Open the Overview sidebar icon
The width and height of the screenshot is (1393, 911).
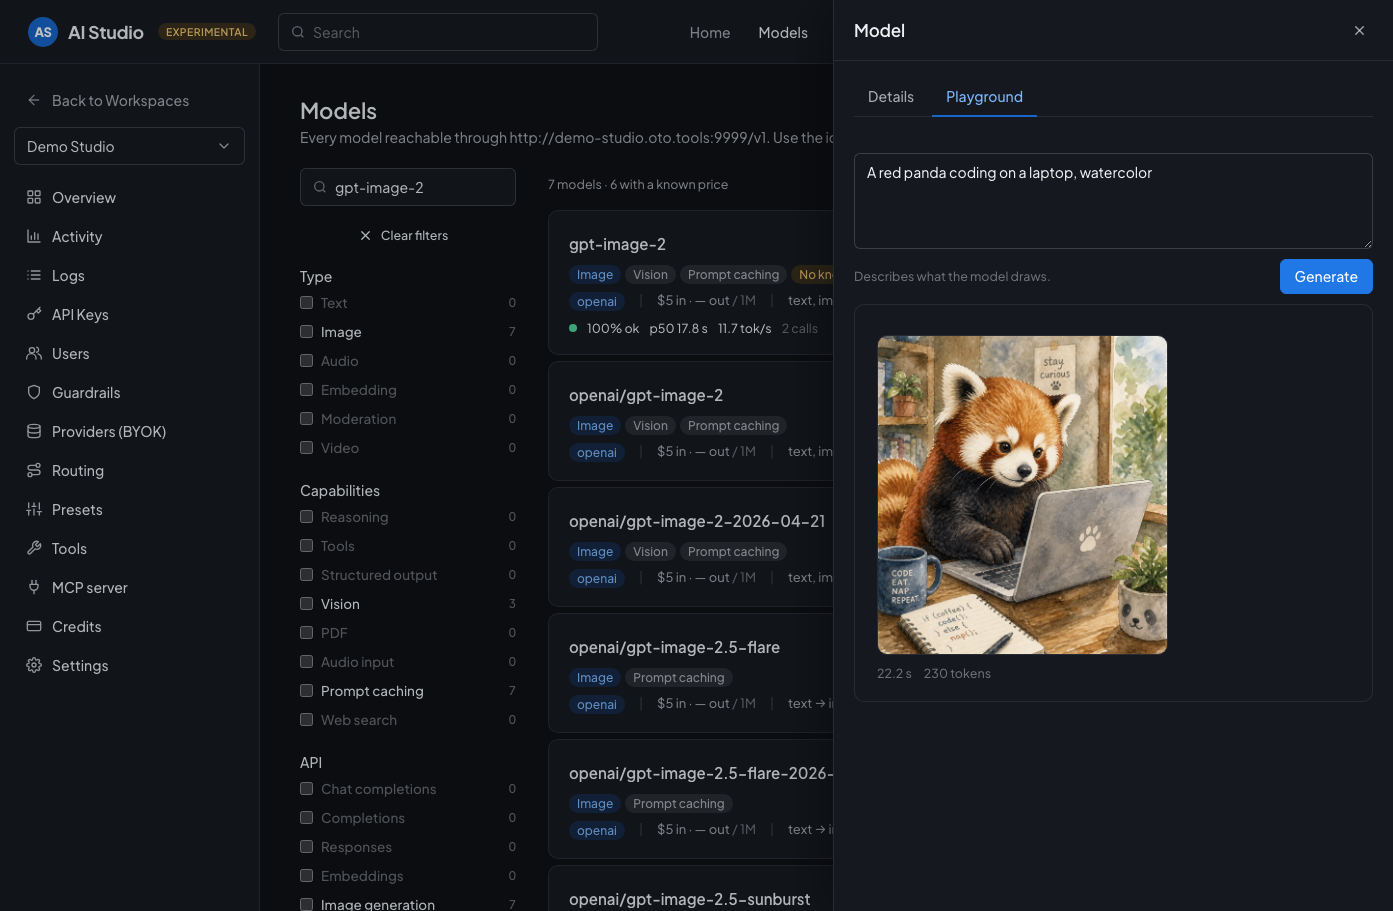click(34, 197)
